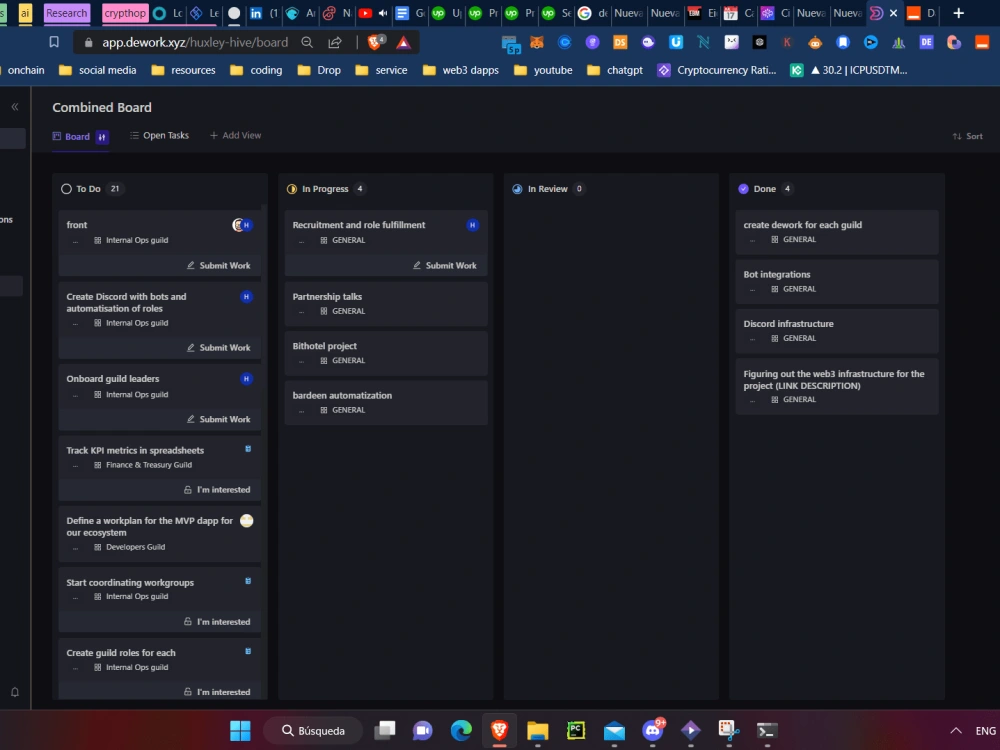
Task: Open the Discord infrastructure card
Action: pos(837,331)
